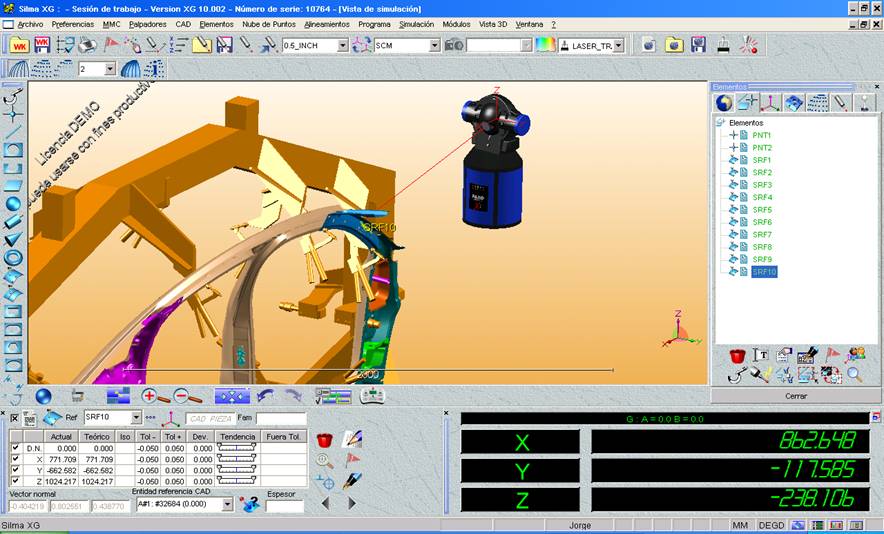Click the alignment axes icon before SCM
884x534 pixels.
pos(361,45)
